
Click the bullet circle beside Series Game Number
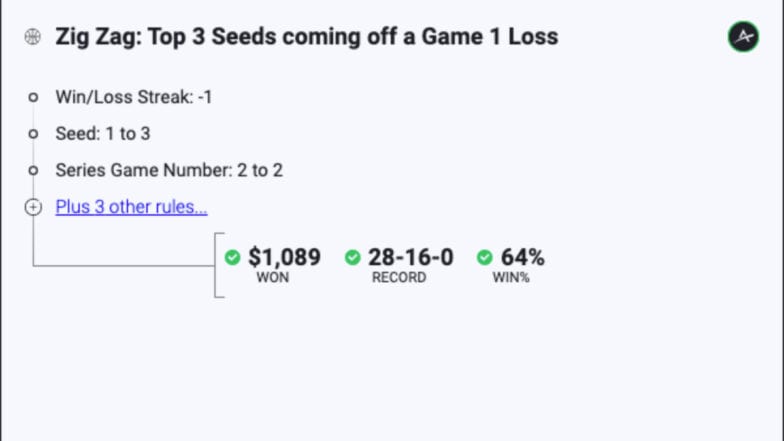(33, 170)
